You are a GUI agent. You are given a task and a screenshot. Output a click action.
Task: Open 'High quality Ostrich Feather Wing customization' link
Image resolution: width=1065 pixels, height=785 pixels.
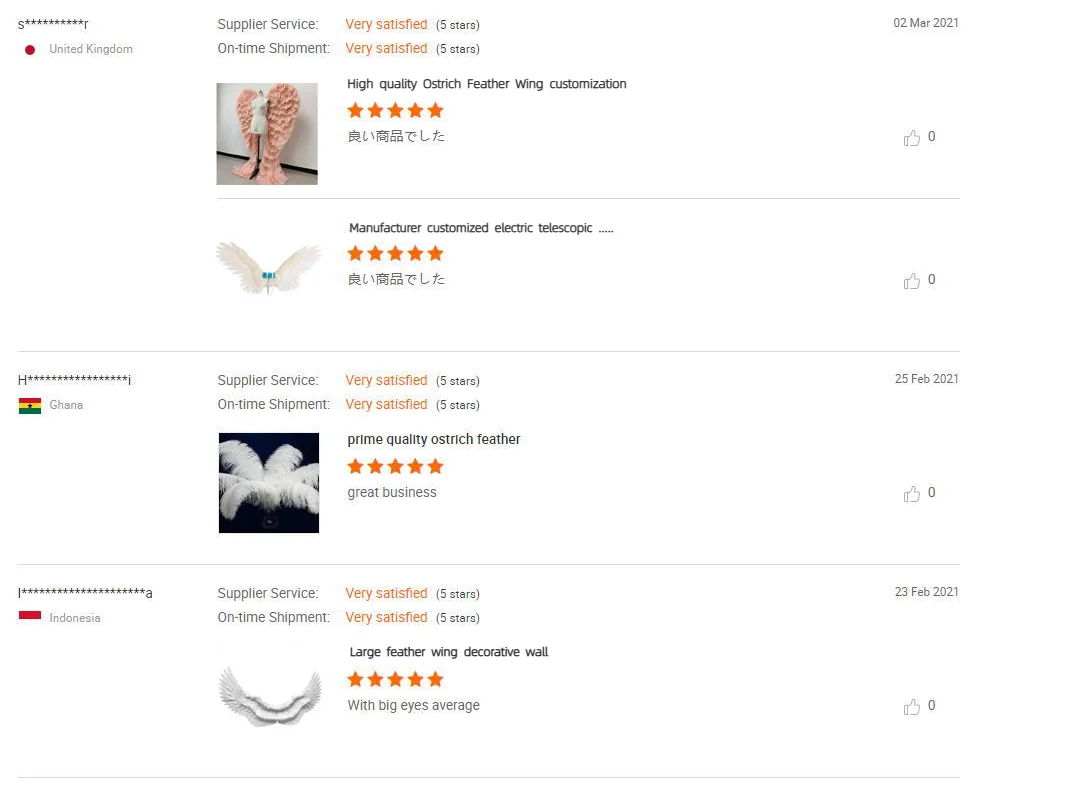tap(487, 84)
